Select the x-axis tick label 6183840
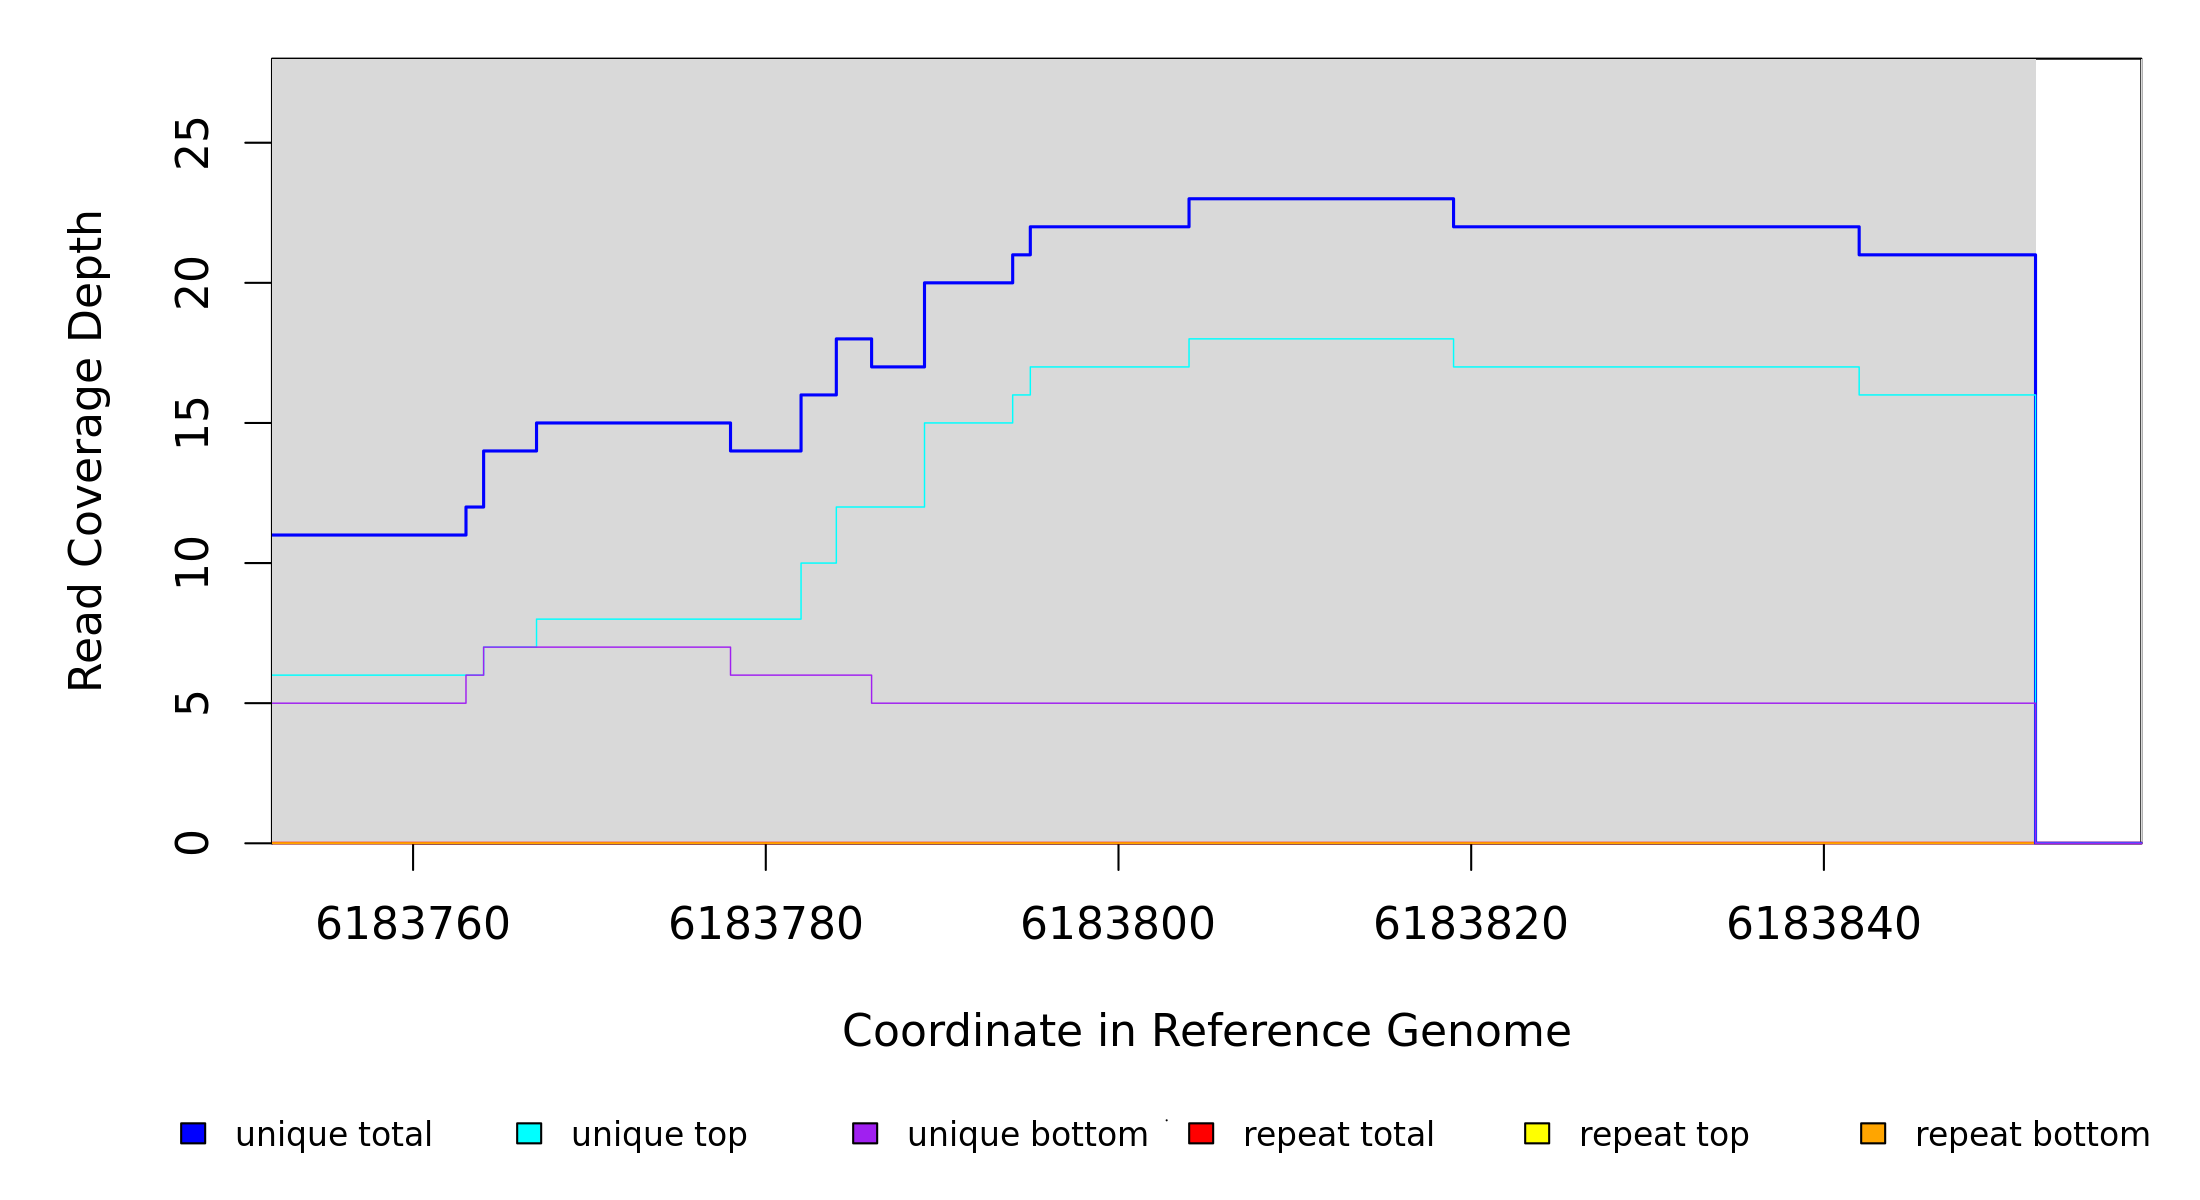 click(1823, 924)
